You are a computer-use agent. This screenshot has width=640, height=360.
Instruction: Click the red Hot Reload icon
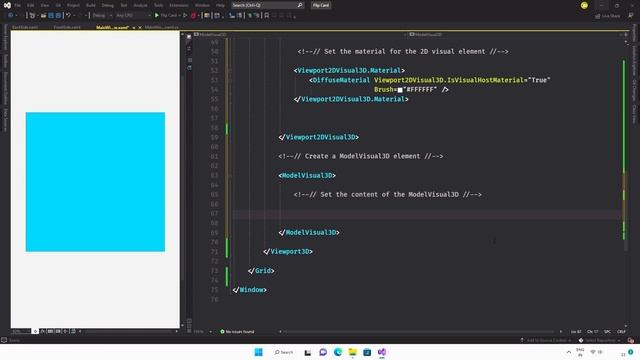tap(193, 16)
